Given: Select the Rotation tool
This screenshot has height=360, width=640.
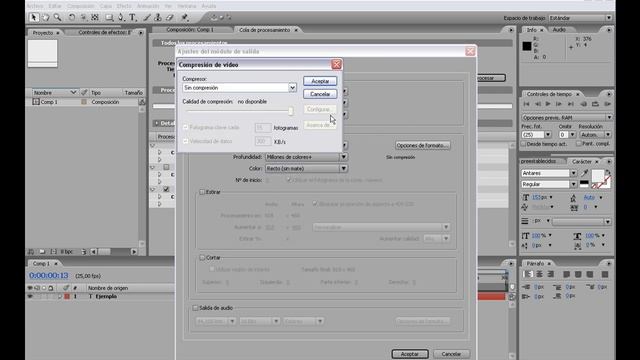Looking at the screenshot, I should [71, 17].
